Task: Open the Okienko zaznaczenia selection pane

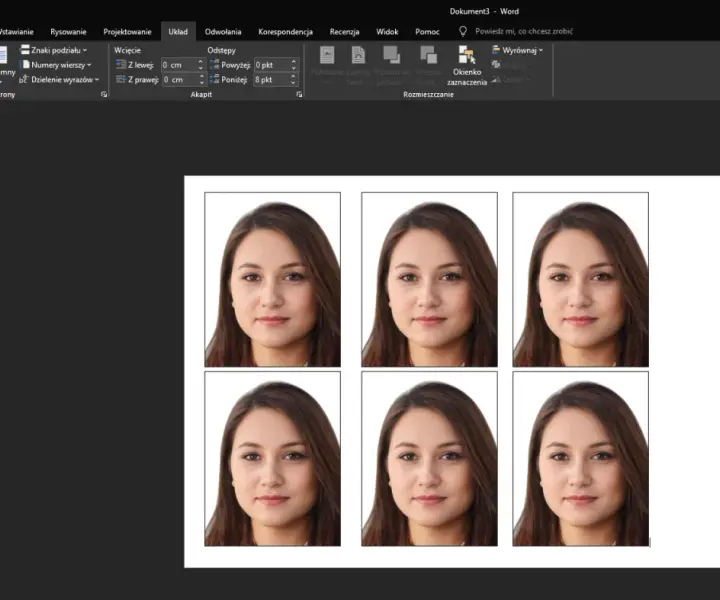Action: (x=467, y=66)
